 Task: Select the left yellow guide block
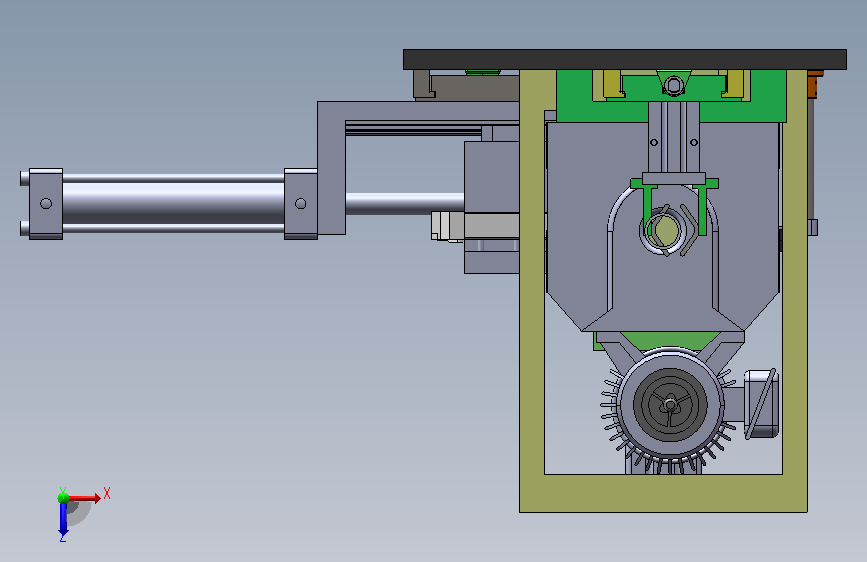pyautogui.click(x=614, y=84)
